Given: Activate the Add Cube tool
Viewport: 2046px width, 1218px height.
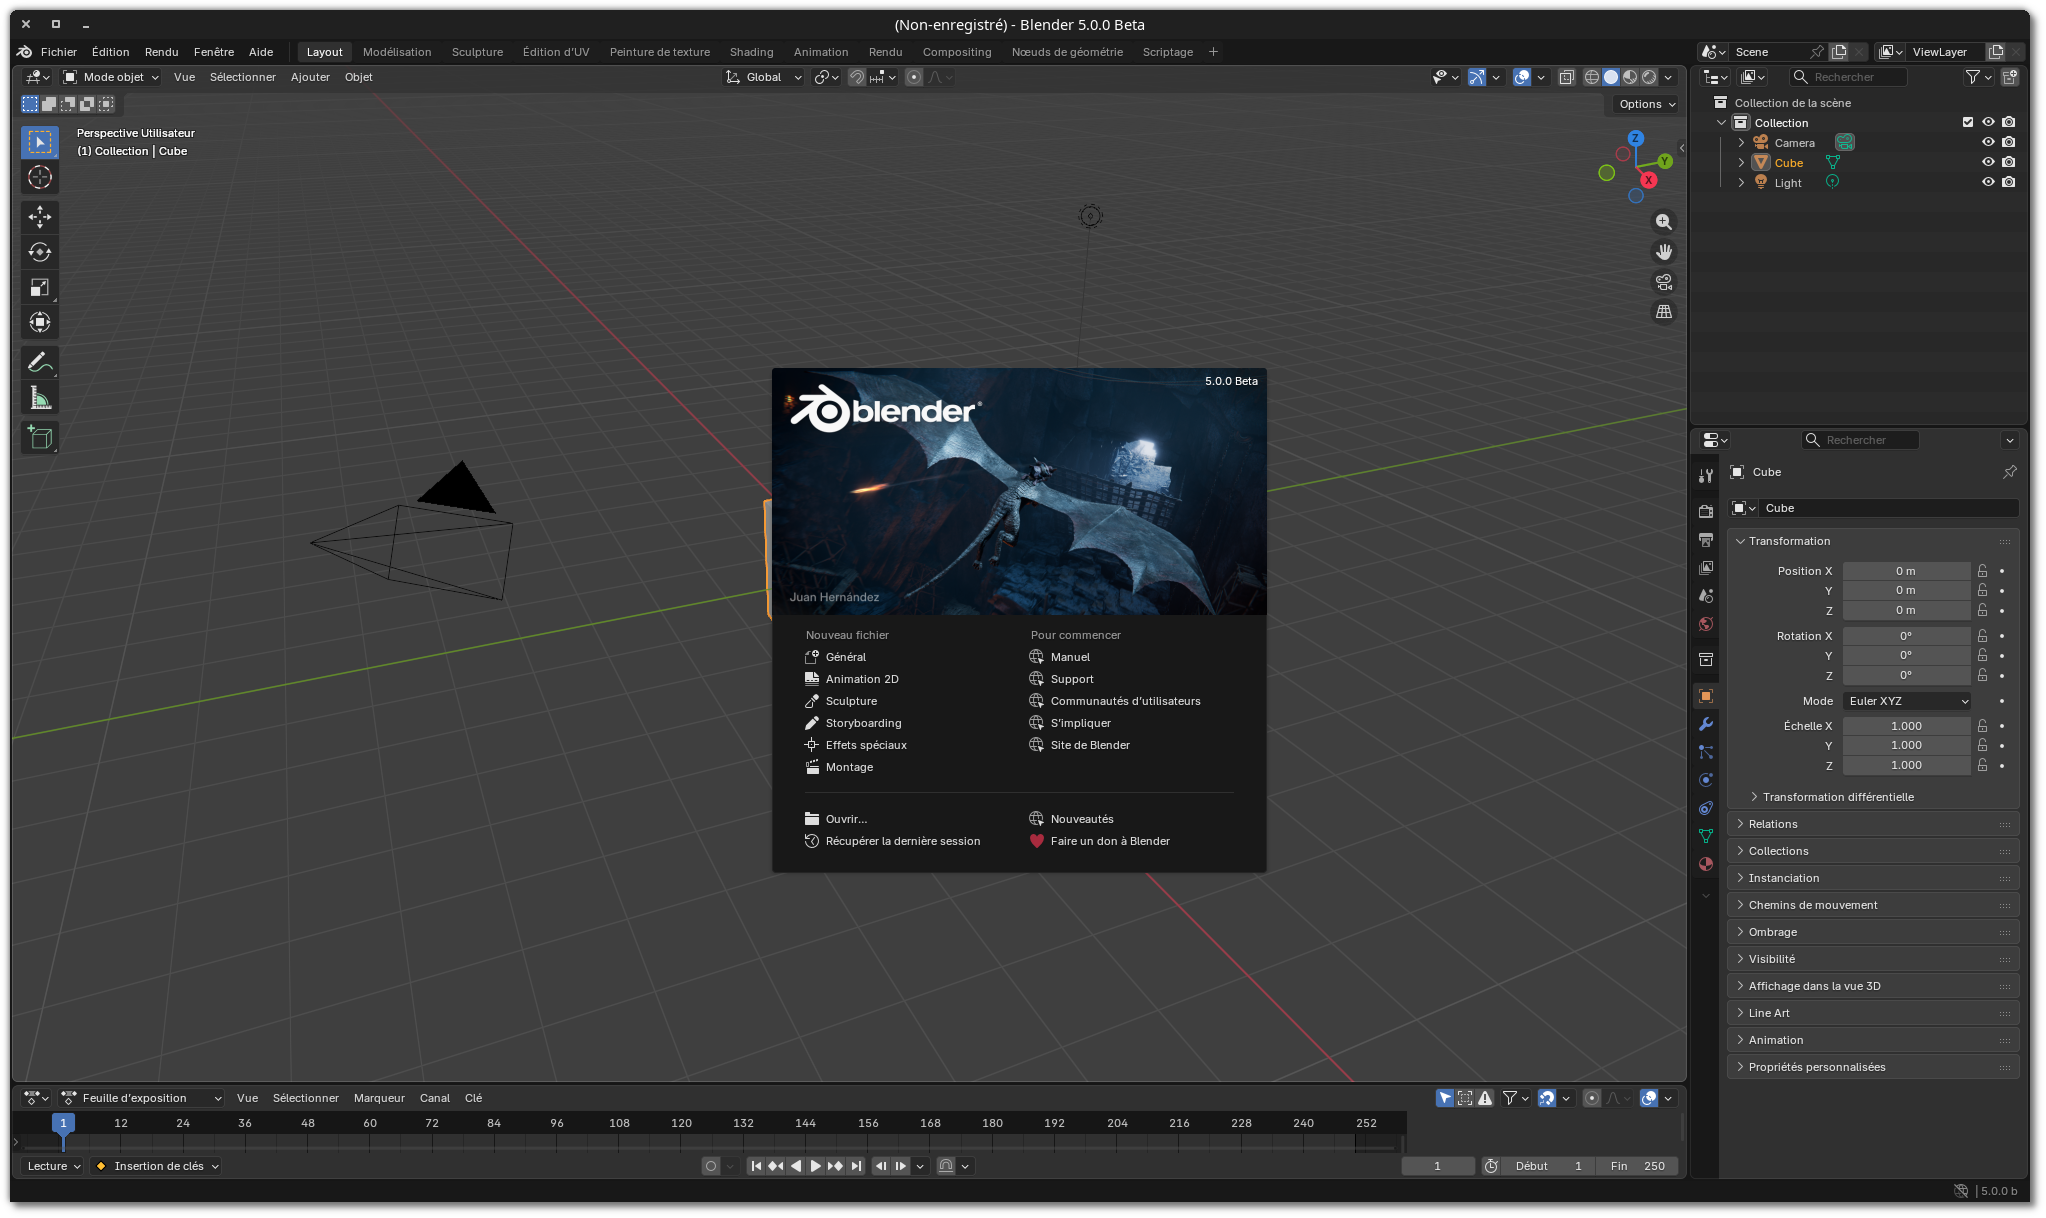Looking at the screenshot, I should (40, 438).
